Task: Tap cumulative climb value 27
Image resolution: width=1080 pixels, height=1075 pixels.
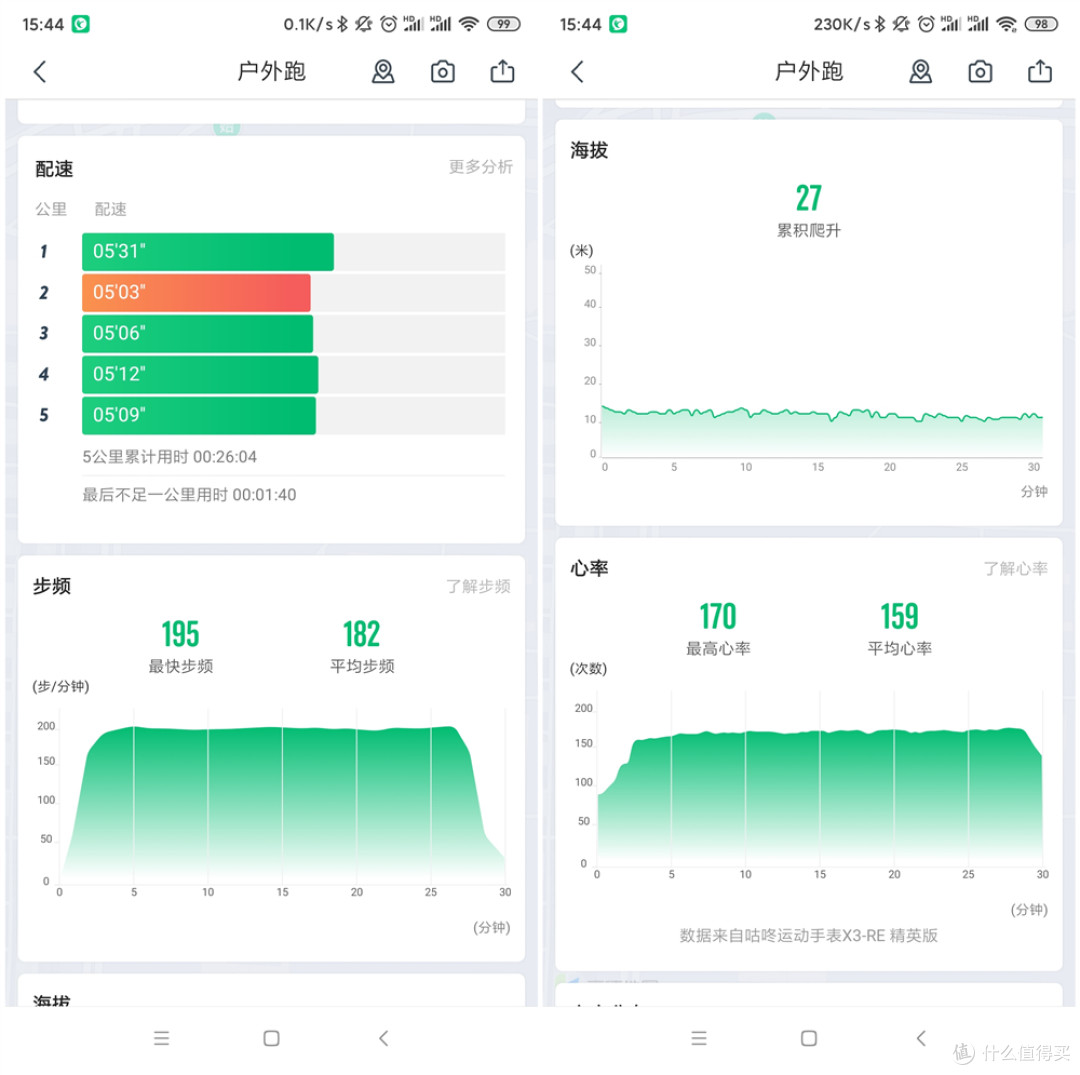Action: [809, 198]
